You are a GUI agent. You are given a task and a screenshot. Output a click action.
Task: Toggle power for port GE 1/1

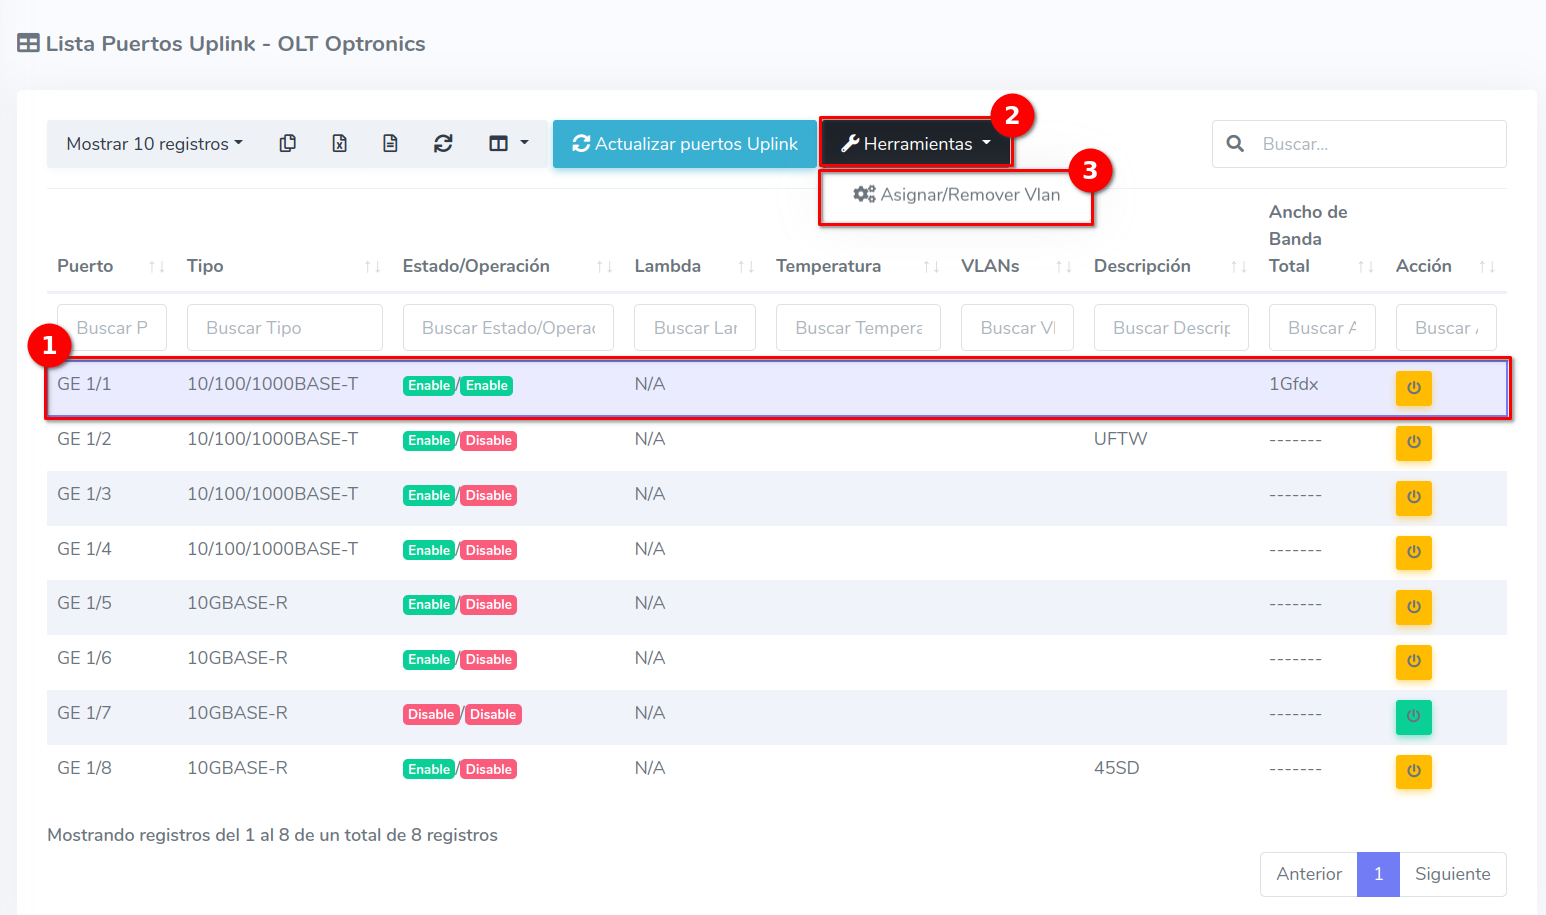click(1413, 388)
